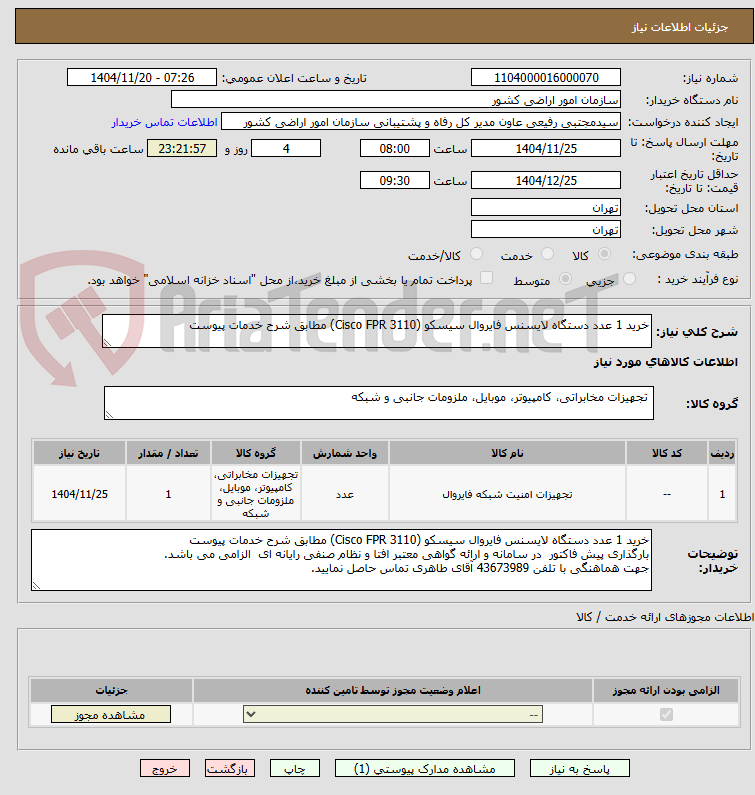Select the کالا radio button
Image resolution: width=755 pixels, height=795 pixels.
coord(604,254)
